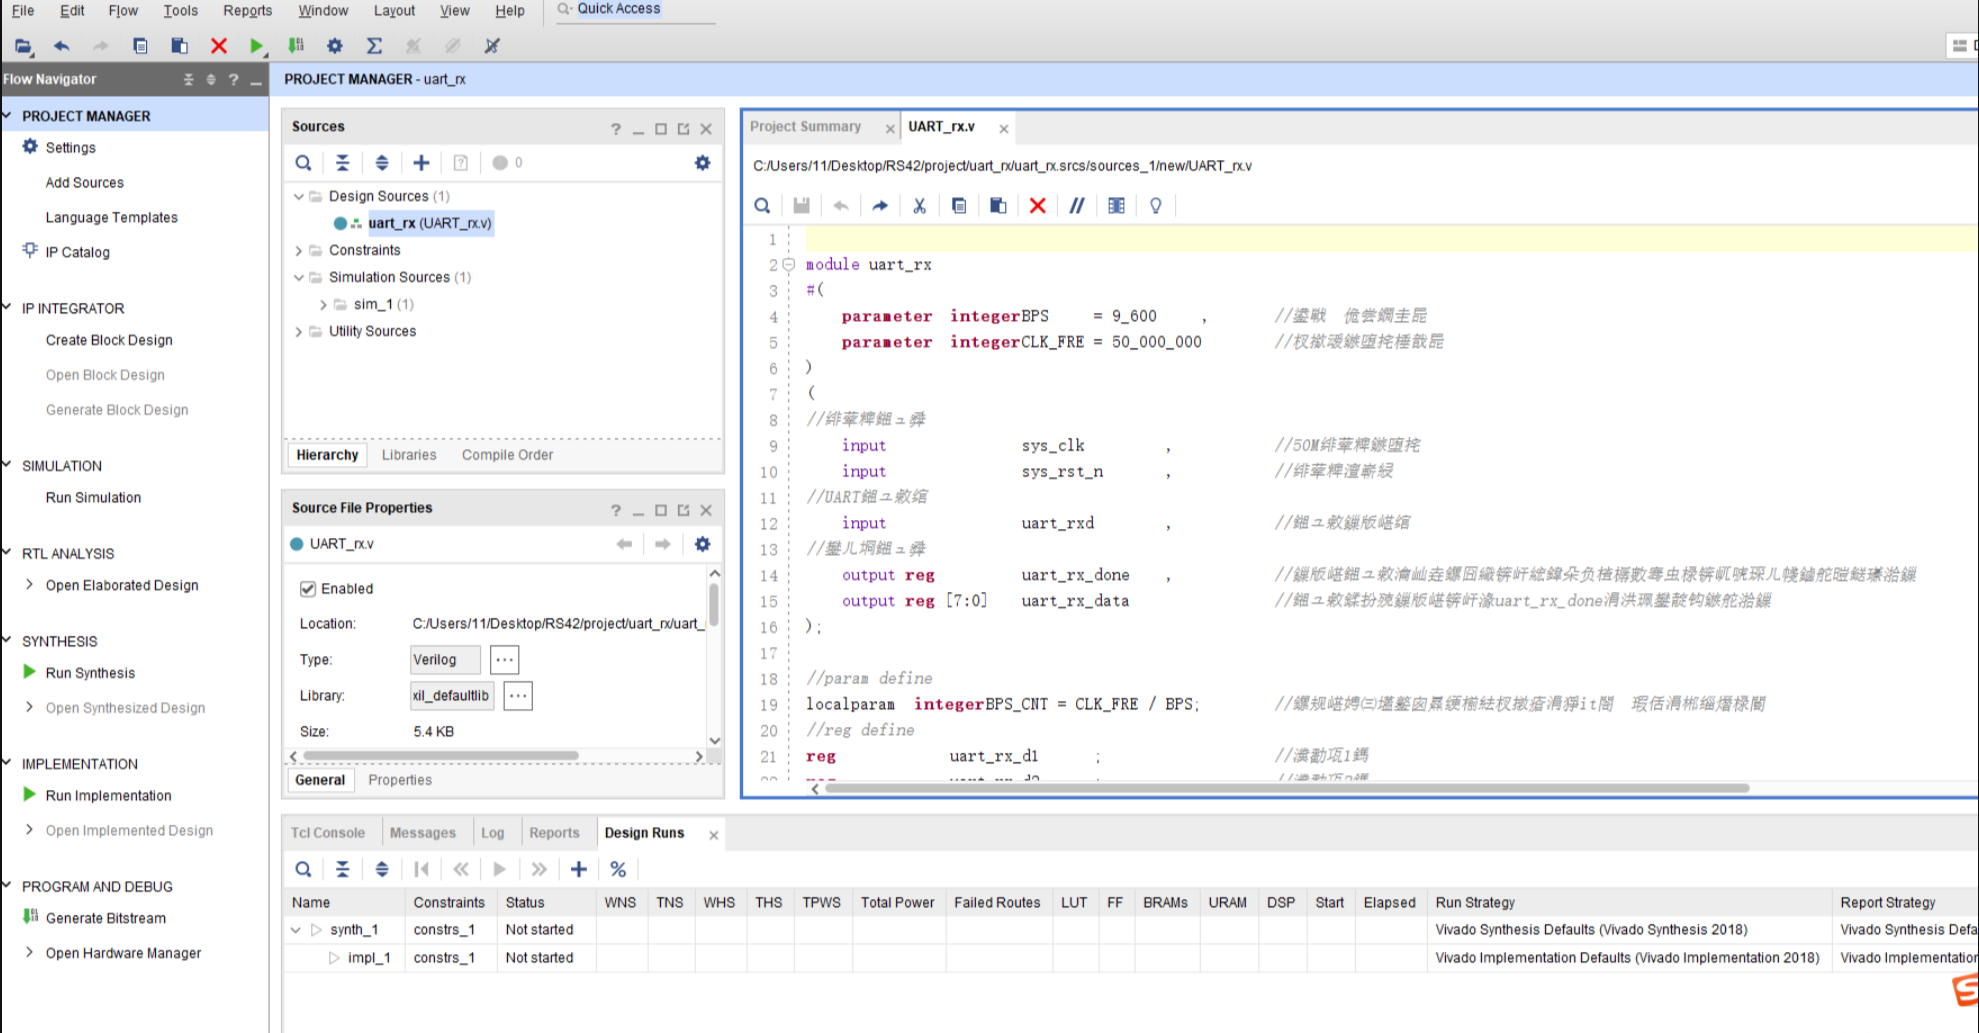
Task: Collapse Simulation Sources tree node
Action: click(298, 278)
